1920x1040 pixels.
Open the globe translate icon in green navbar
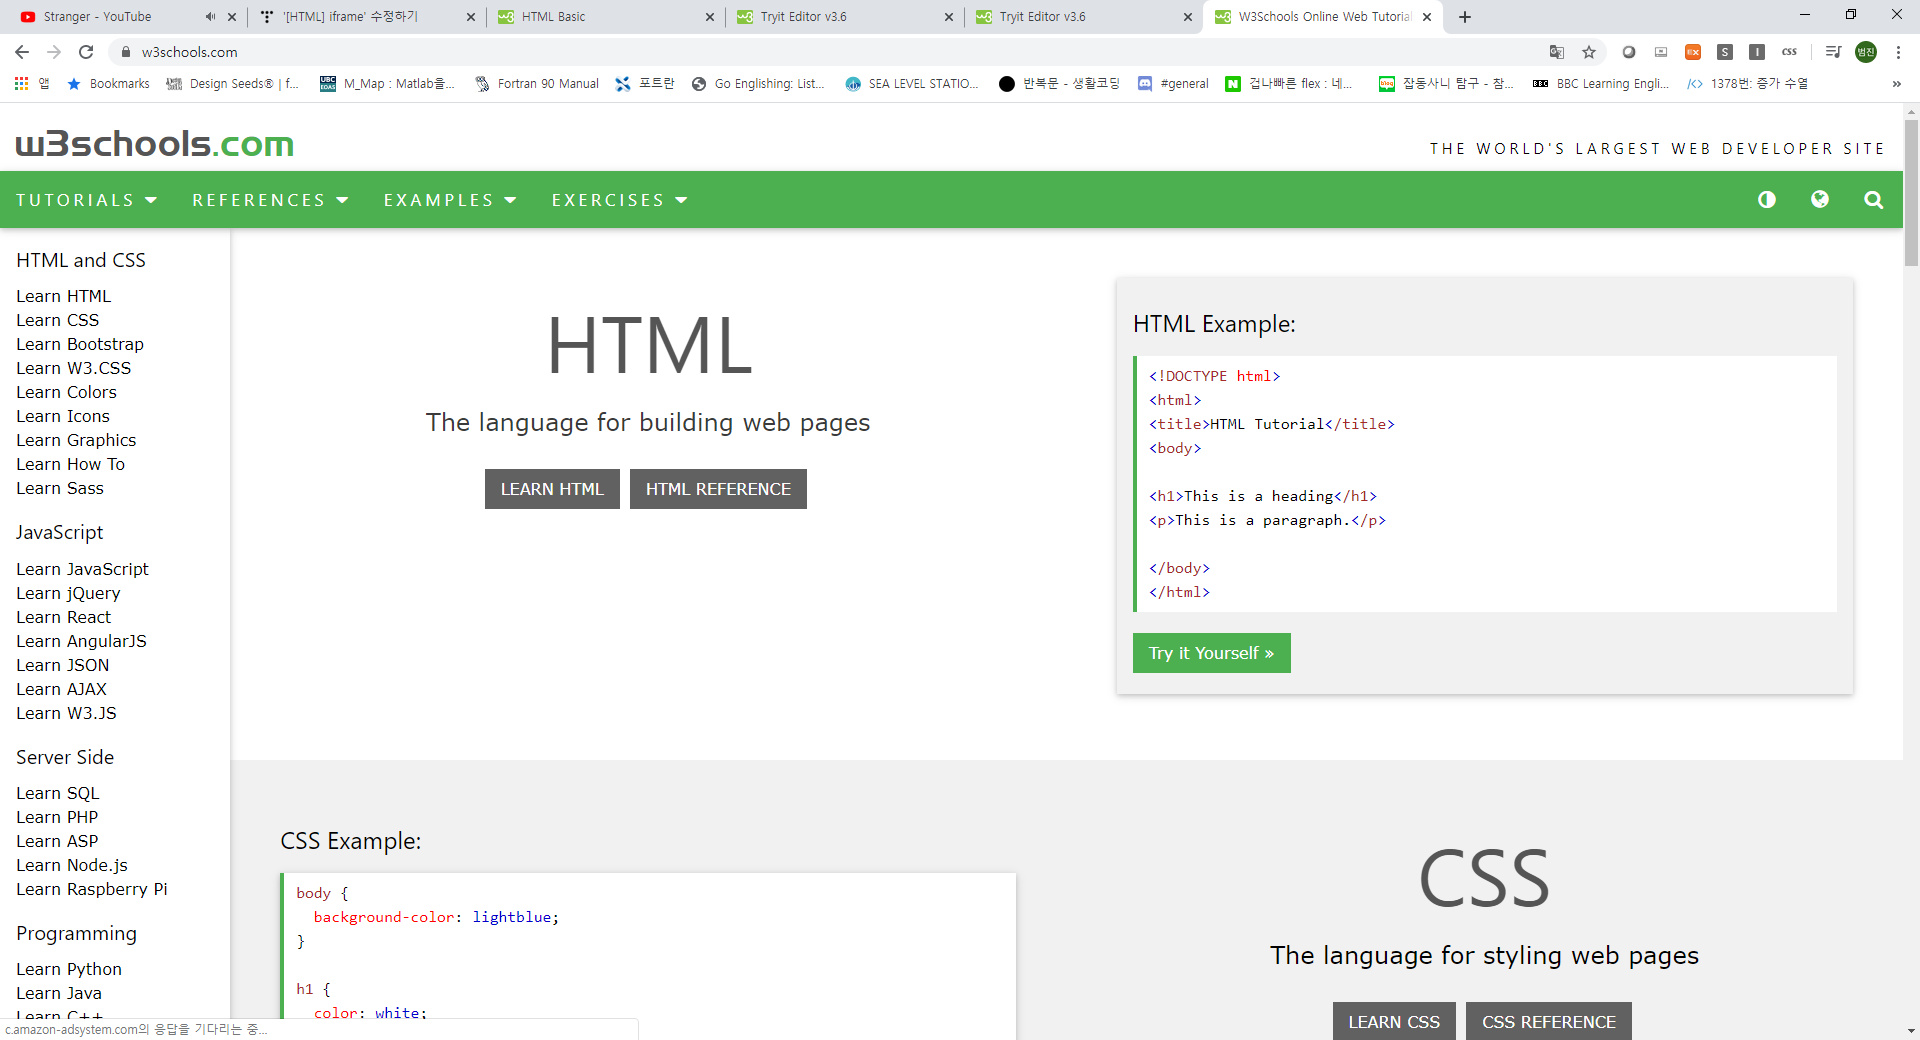point(1820,200)
